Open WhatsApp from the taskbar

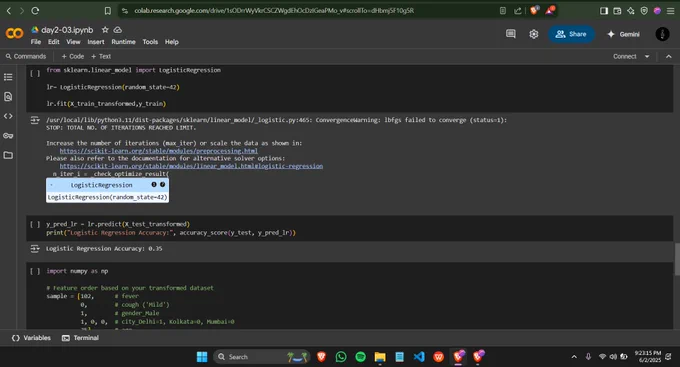pyautogui.click(x=341, y=357)
